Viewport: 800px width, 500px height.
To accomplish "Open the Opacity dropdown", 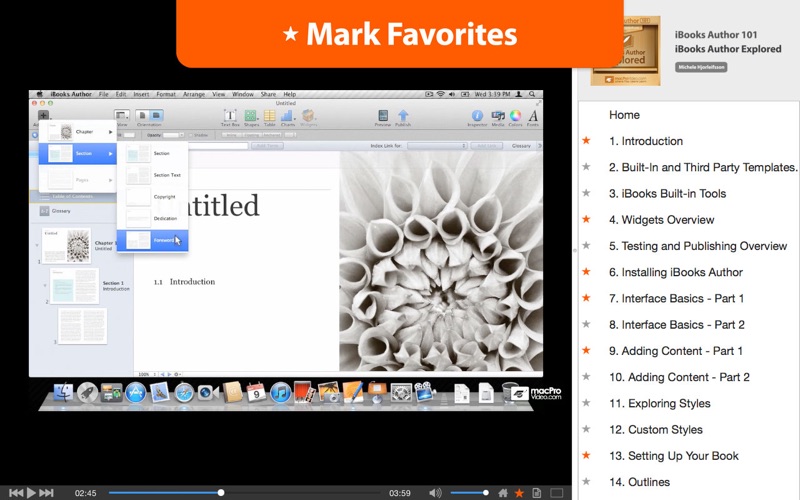I will [173, 135].
